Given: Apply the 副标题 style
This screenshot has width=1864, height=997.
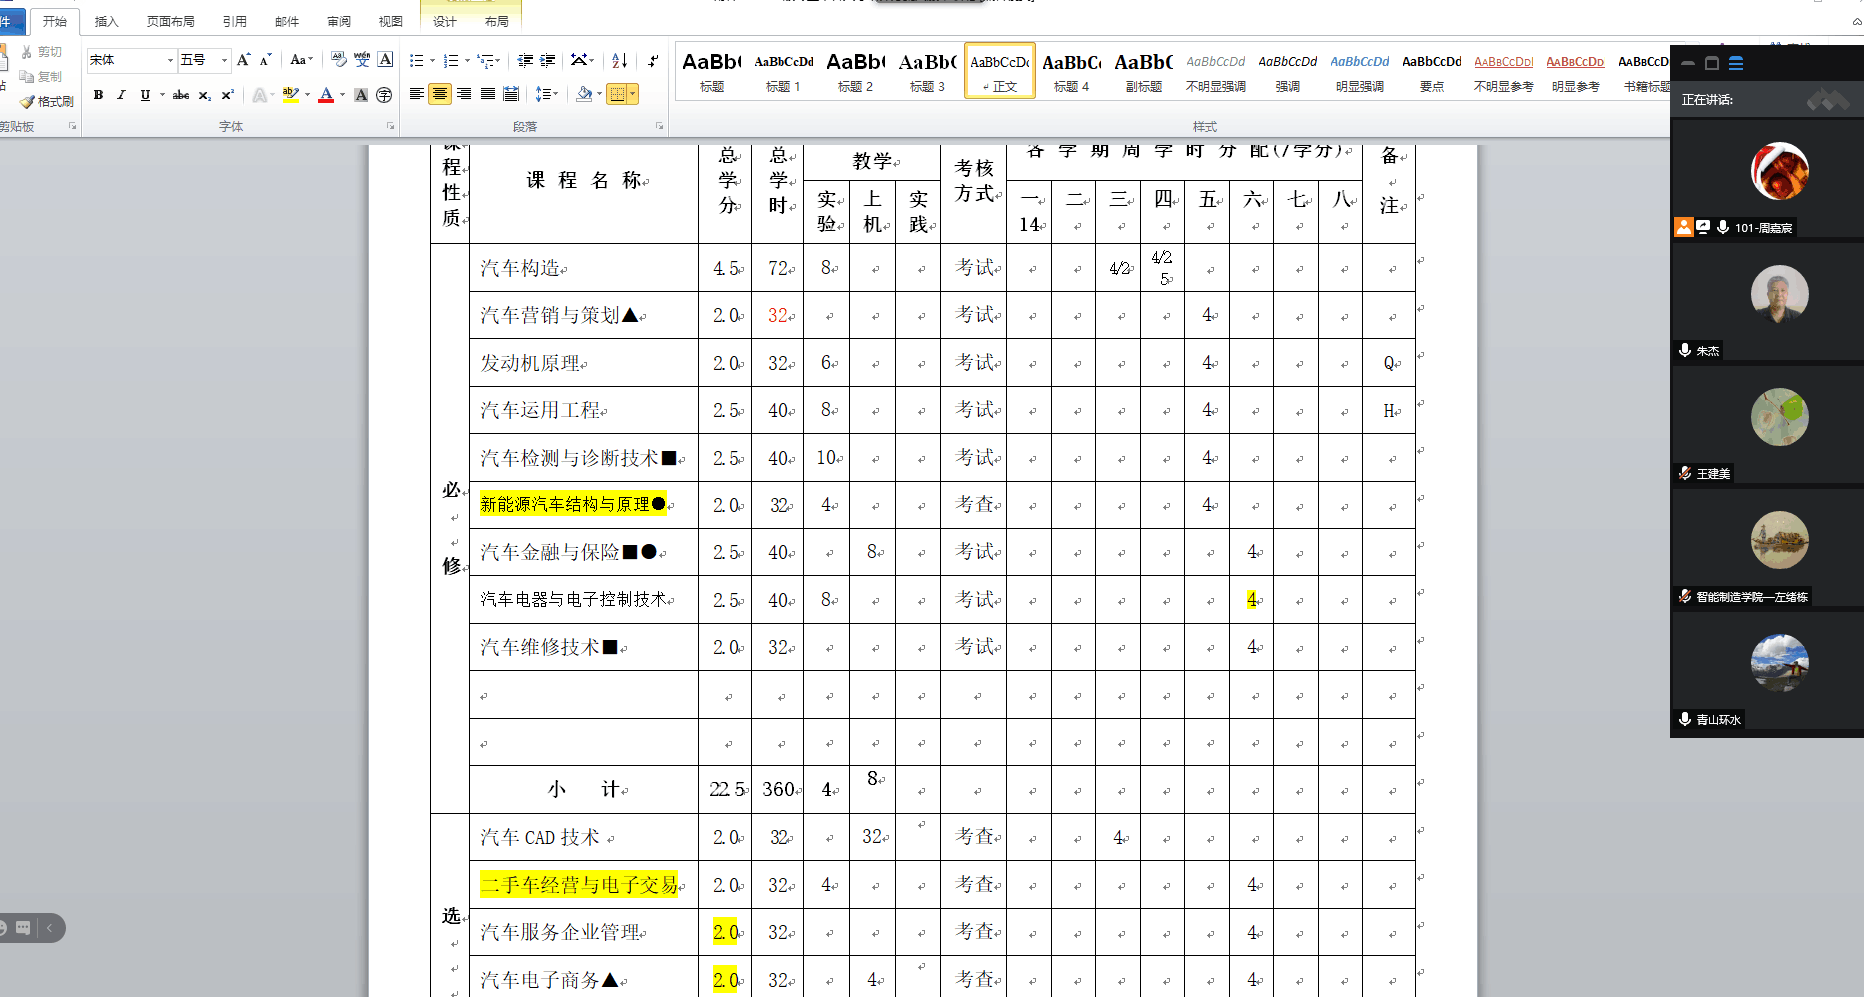Looking at the screenshot, I should (1143, 72).
